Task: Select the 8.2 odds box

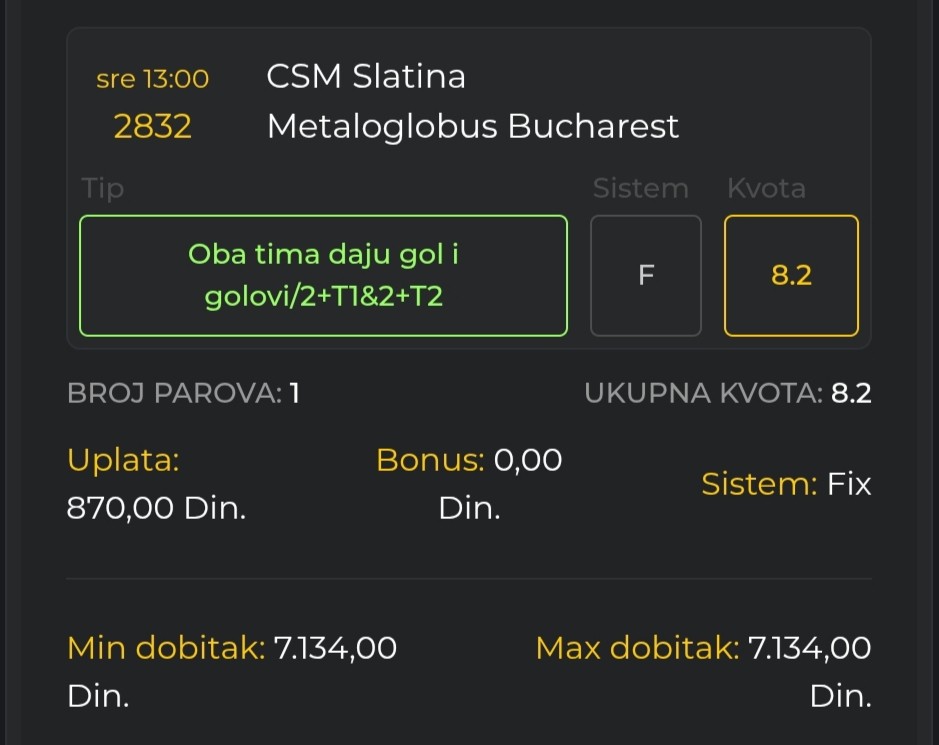Action: pyautogui.click(x=791, y=276)
